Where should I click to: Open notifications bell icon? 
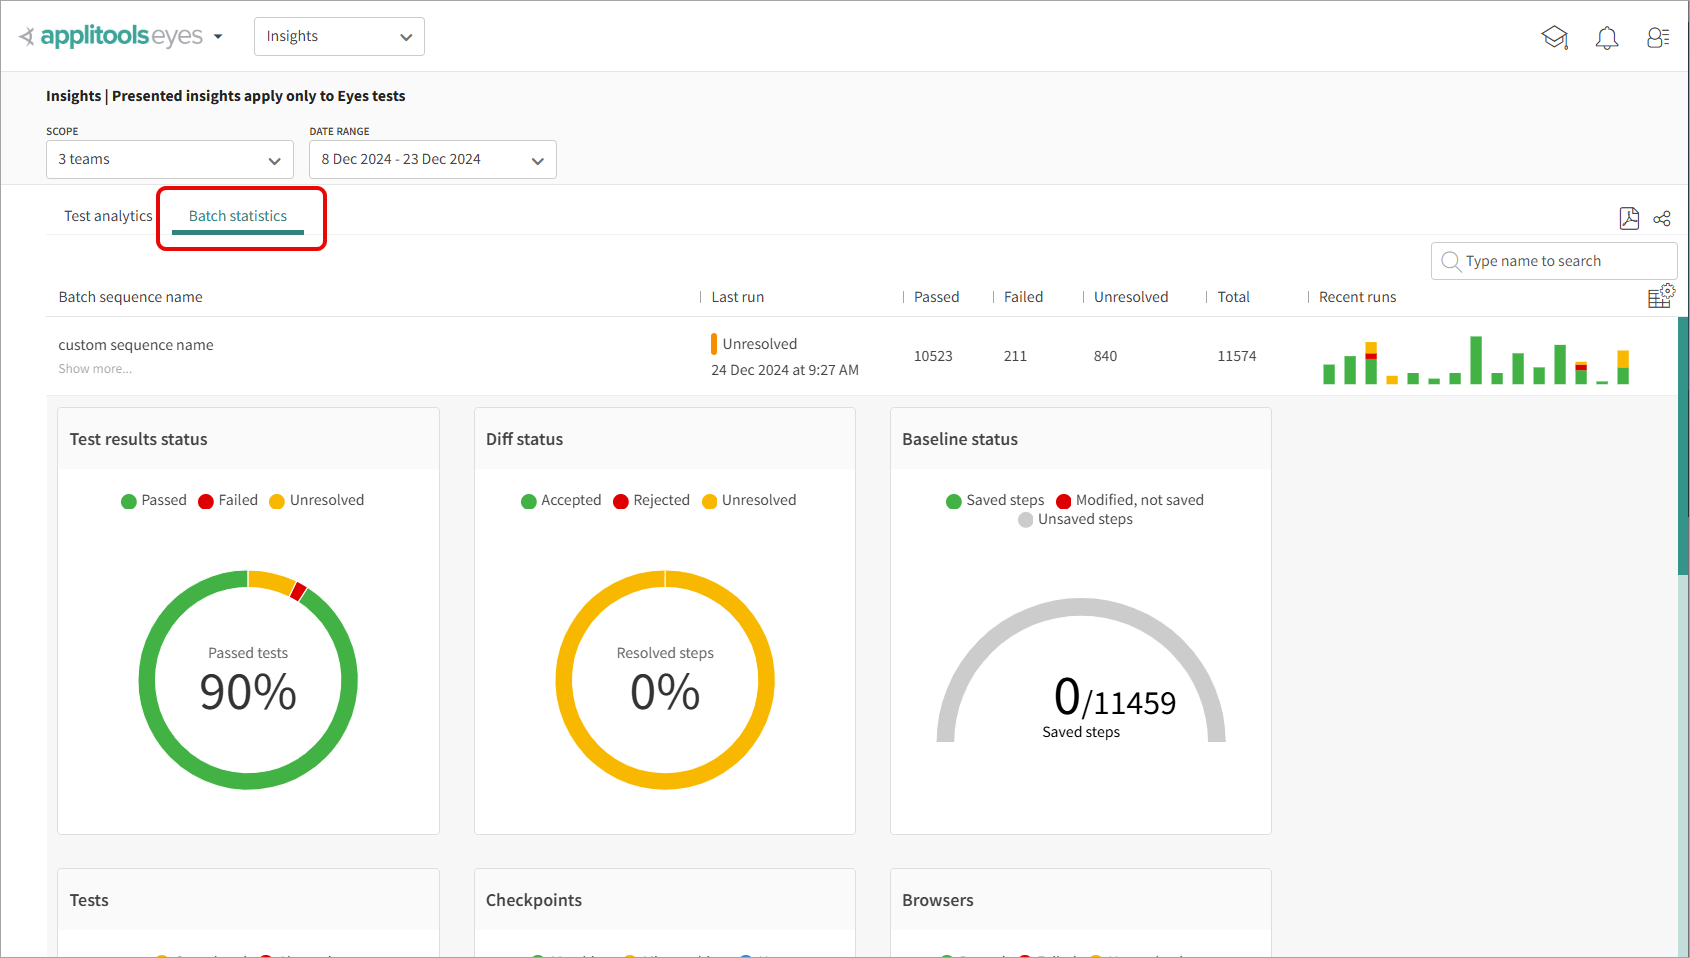tap(1606, 38)
